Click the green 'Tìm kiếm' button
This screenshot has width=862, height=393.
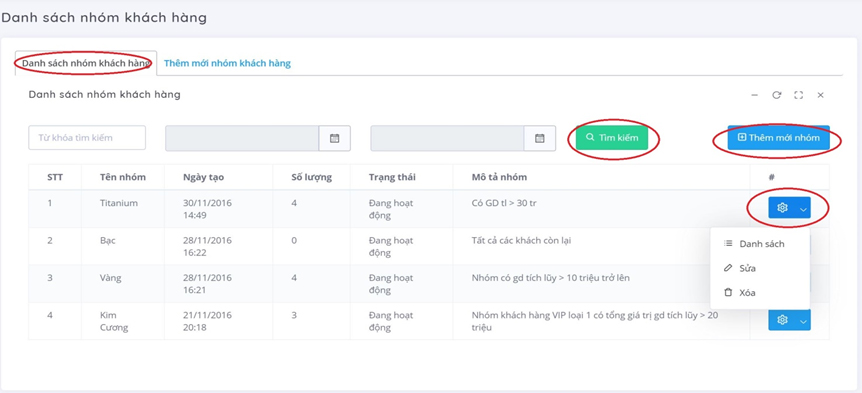click(612, 137)
